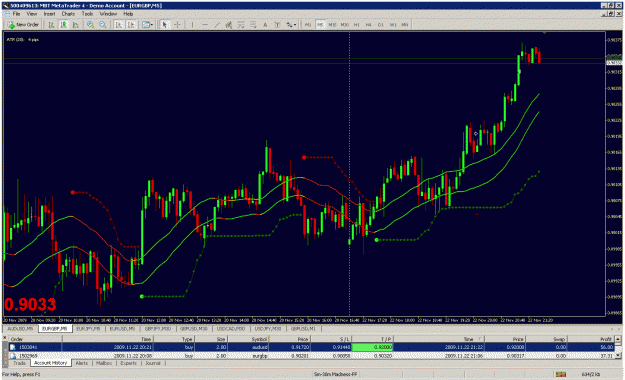Open the Charts menu

(x=68, y=14)
